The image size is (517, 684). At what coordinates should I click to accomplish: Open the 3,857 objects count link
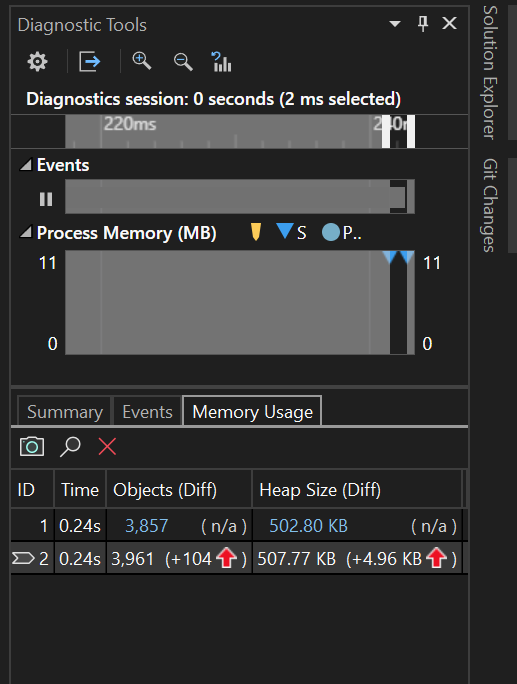pos(147,526)
